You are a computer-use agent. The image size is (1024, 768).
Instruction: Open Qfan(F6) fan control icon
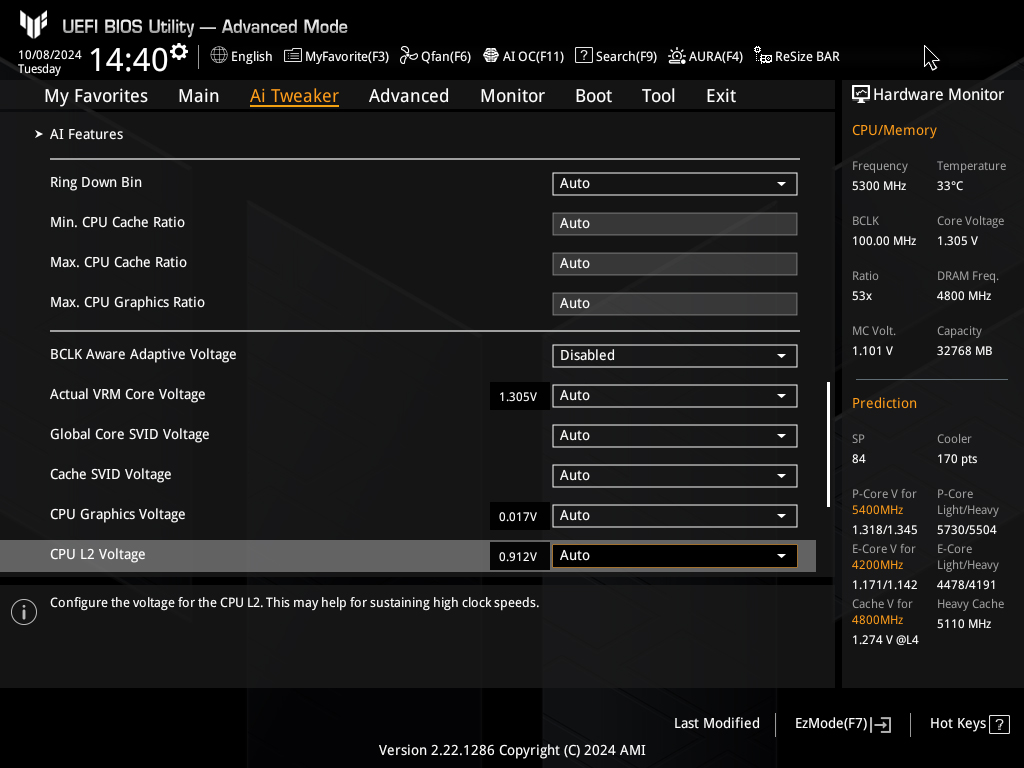[x=409, y=56]
